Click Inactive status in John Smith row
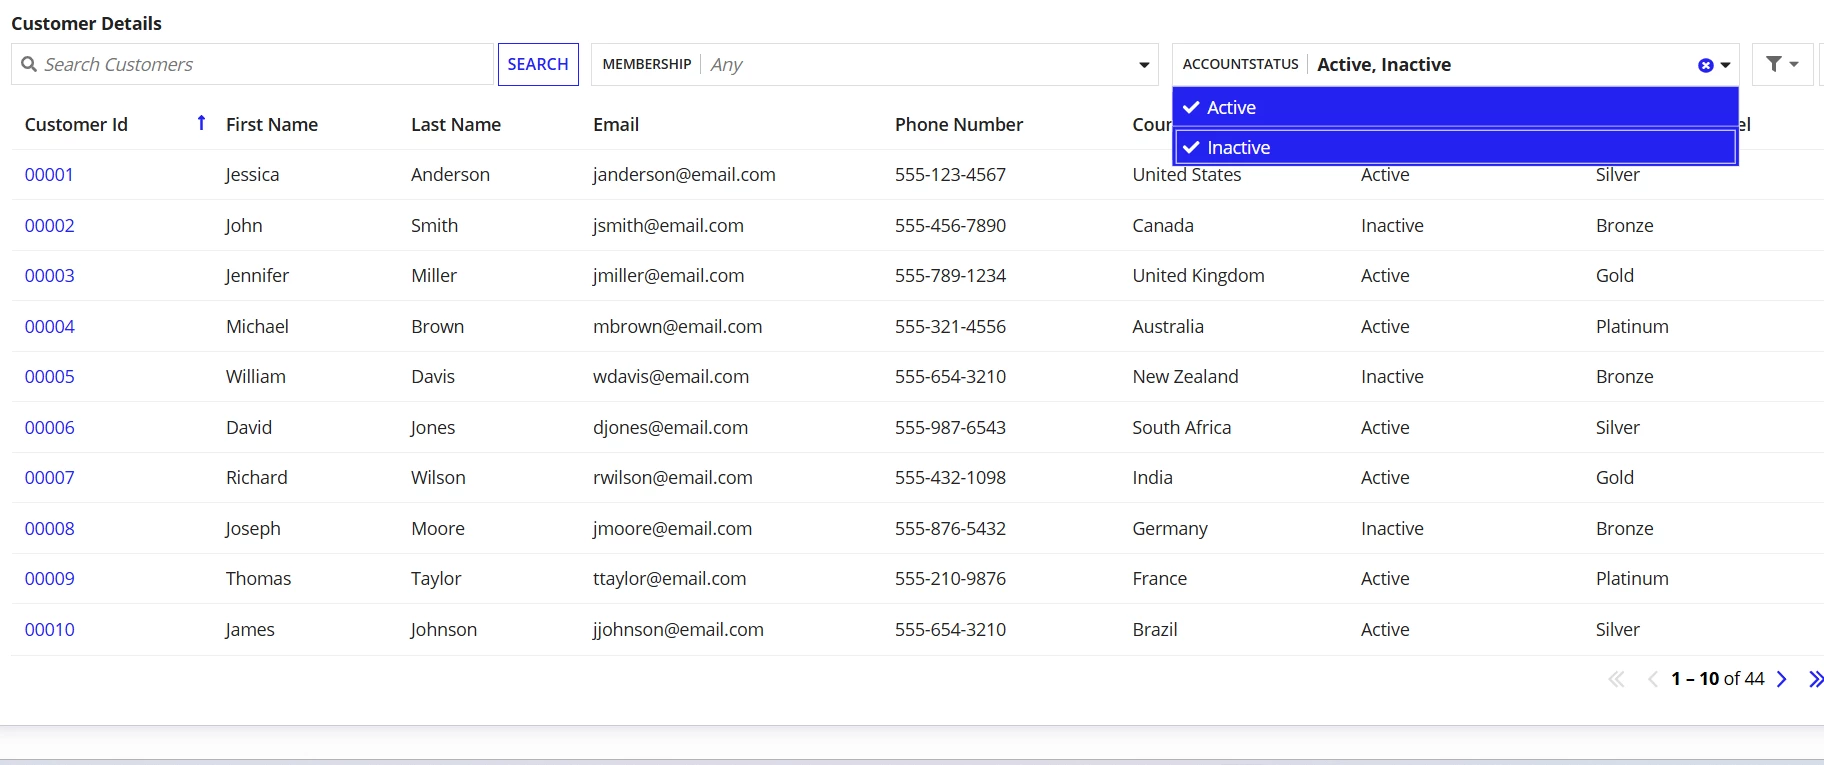The image size is (1824, 765). (1392, 225)
